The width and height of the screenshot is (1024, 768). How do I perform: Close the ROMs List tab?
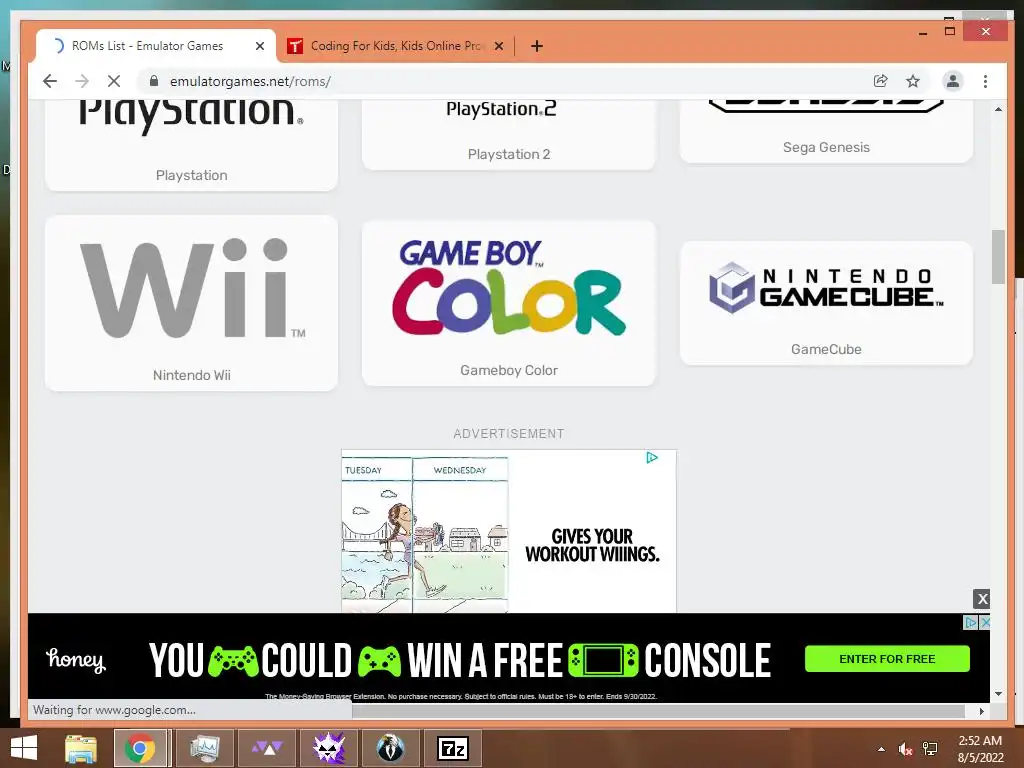pyautogui.click(x=260, y=46)
